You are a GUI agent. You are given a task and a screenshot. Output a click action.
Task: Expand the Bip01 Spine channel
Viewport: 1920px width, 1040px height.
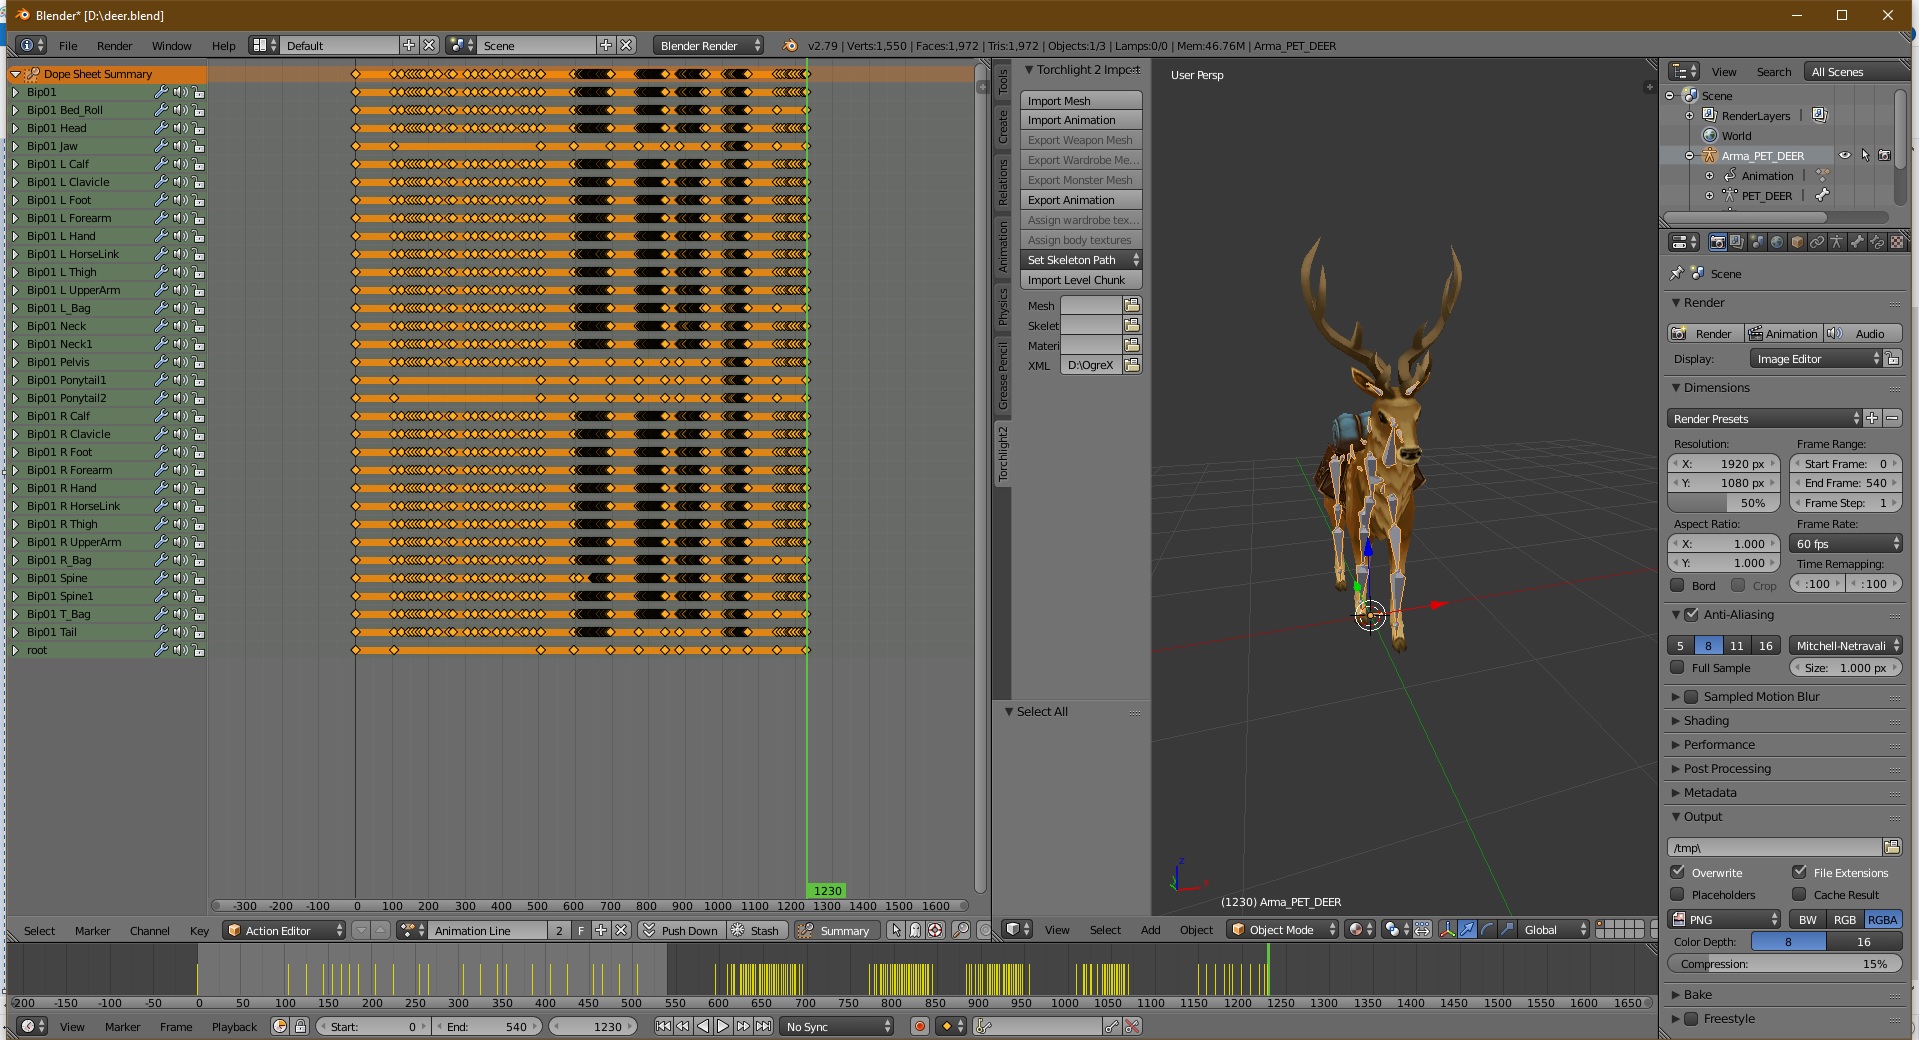pos(15,578)
